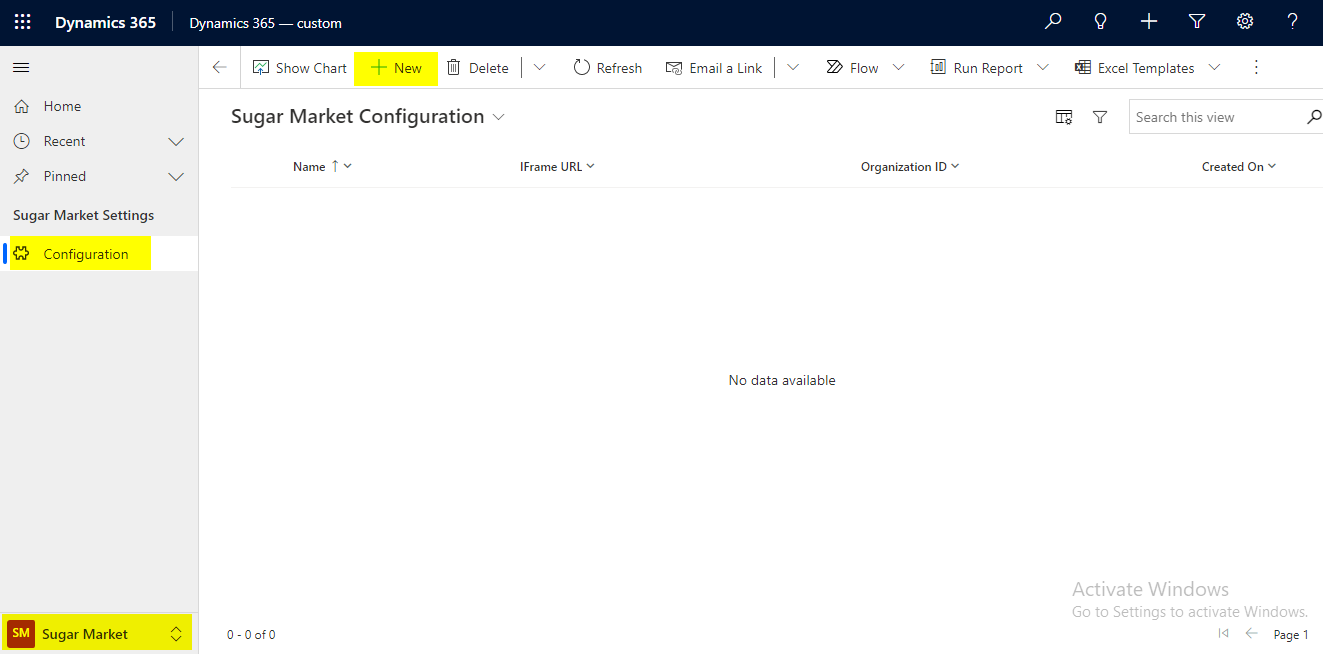Go to Home in the sidebar
The width and height of the screenshot is (1323, 654).
click(x=62, y=106)
